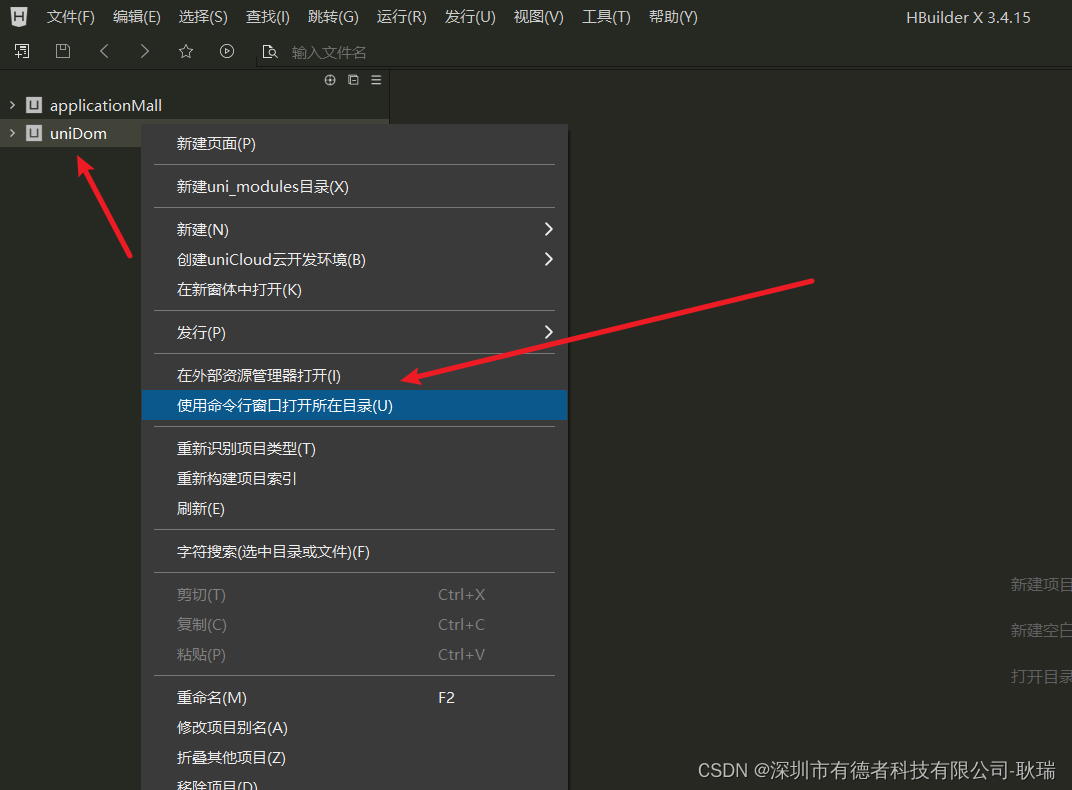Image resolution: width=1072 pixels, height=790 pixels.
Task: Click the run play circle icon
Action: coord(227,51)
